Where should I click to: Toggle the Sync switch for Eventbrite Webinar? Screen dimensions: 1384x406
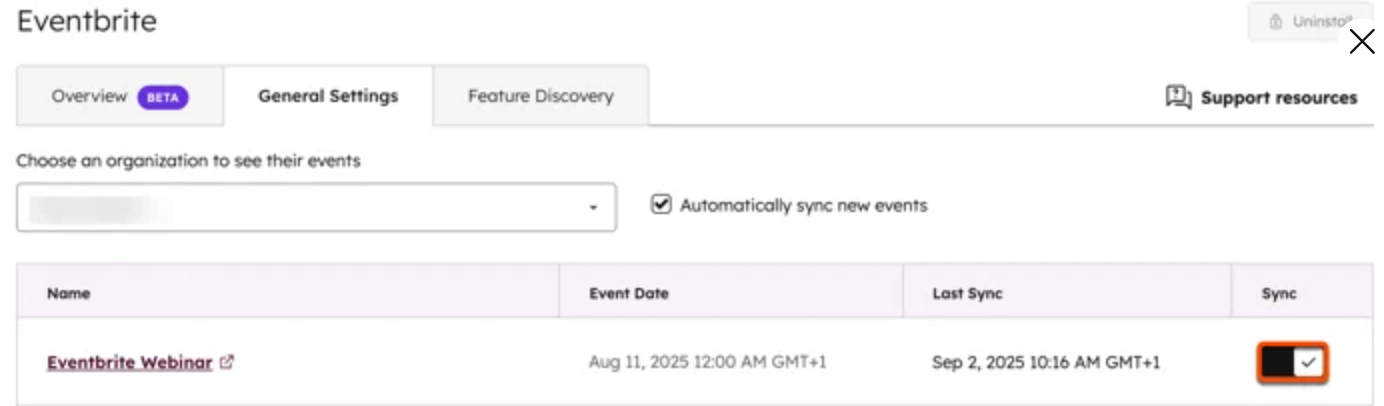1292,362
